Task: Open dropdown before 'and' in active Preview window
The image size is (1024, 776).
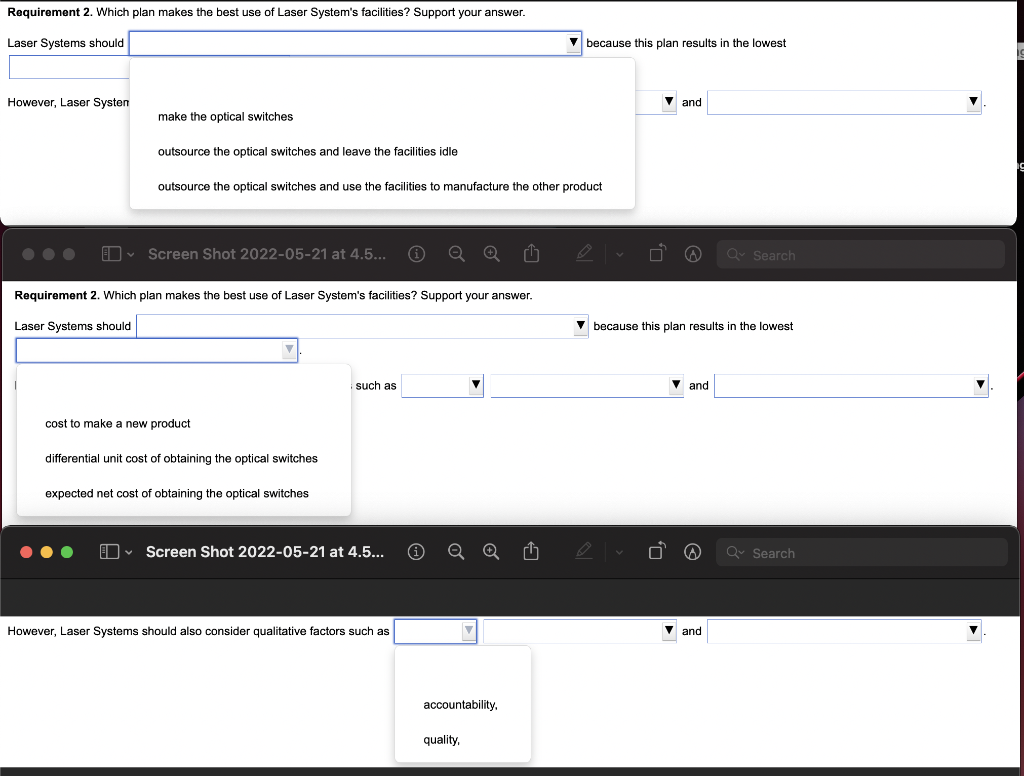Action: tap(580, 631)
